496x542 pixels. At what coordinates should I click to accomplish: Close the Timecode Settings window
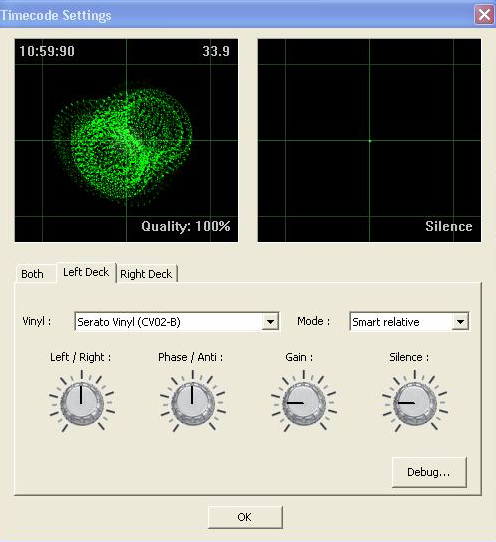pyautogui.click(x=484, y=15)
